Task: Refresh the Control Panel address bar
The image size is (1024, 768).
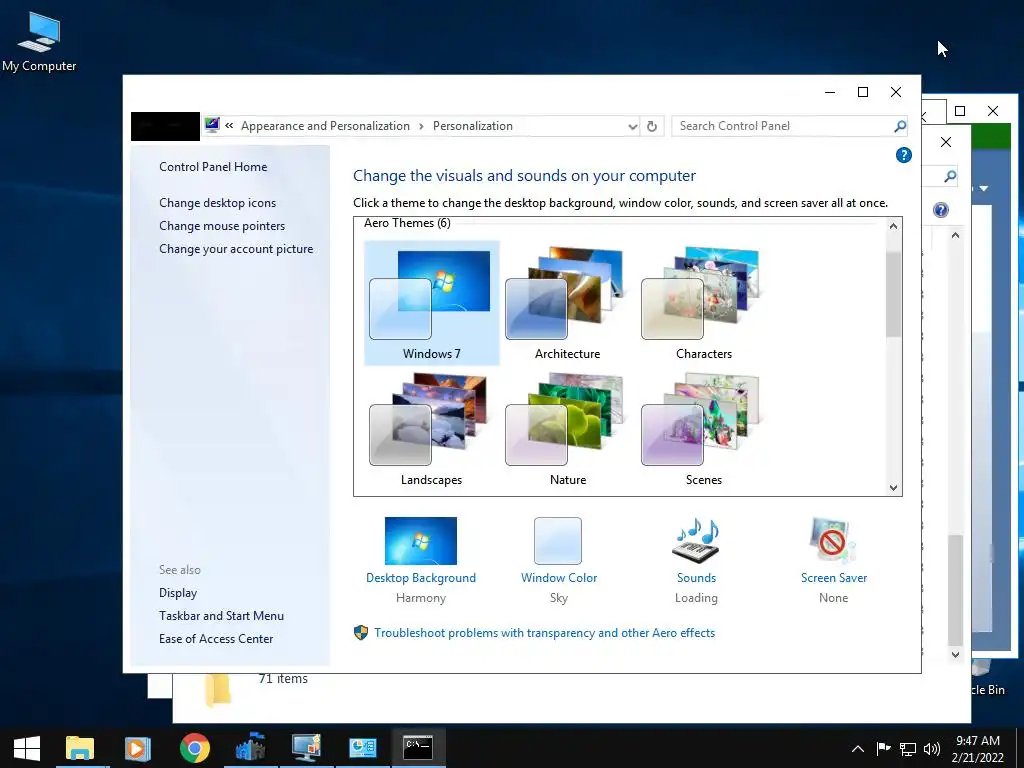Action: (652, 126)
